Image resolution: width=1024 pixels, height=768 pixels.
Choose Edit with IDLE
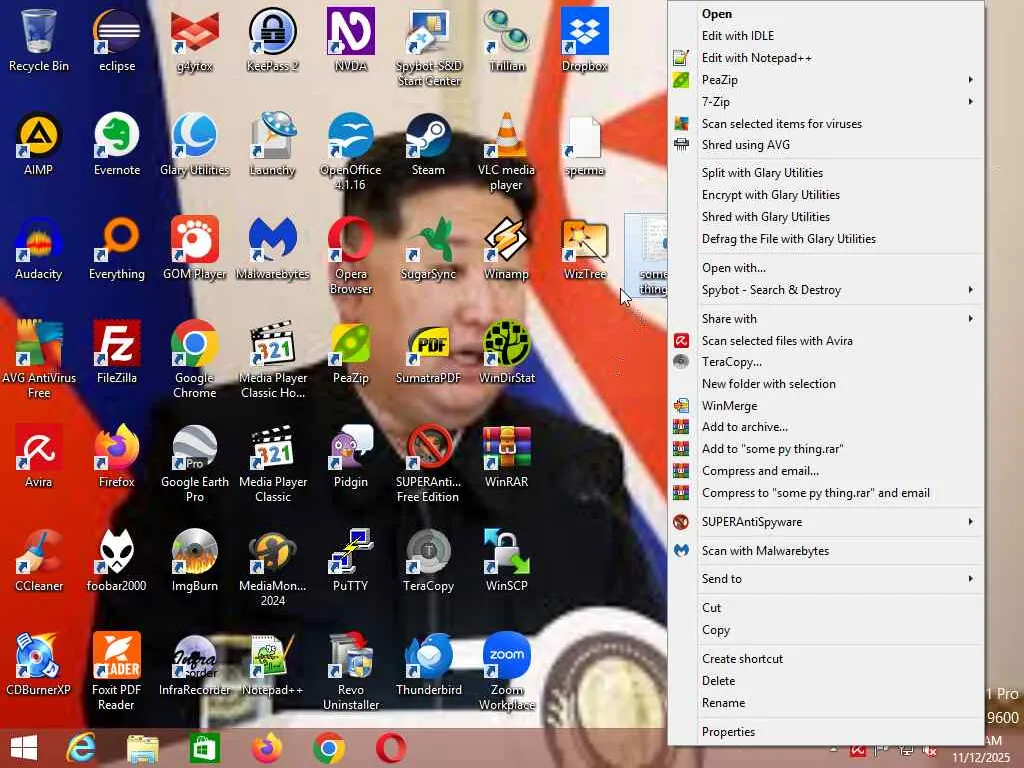[825, 36]
